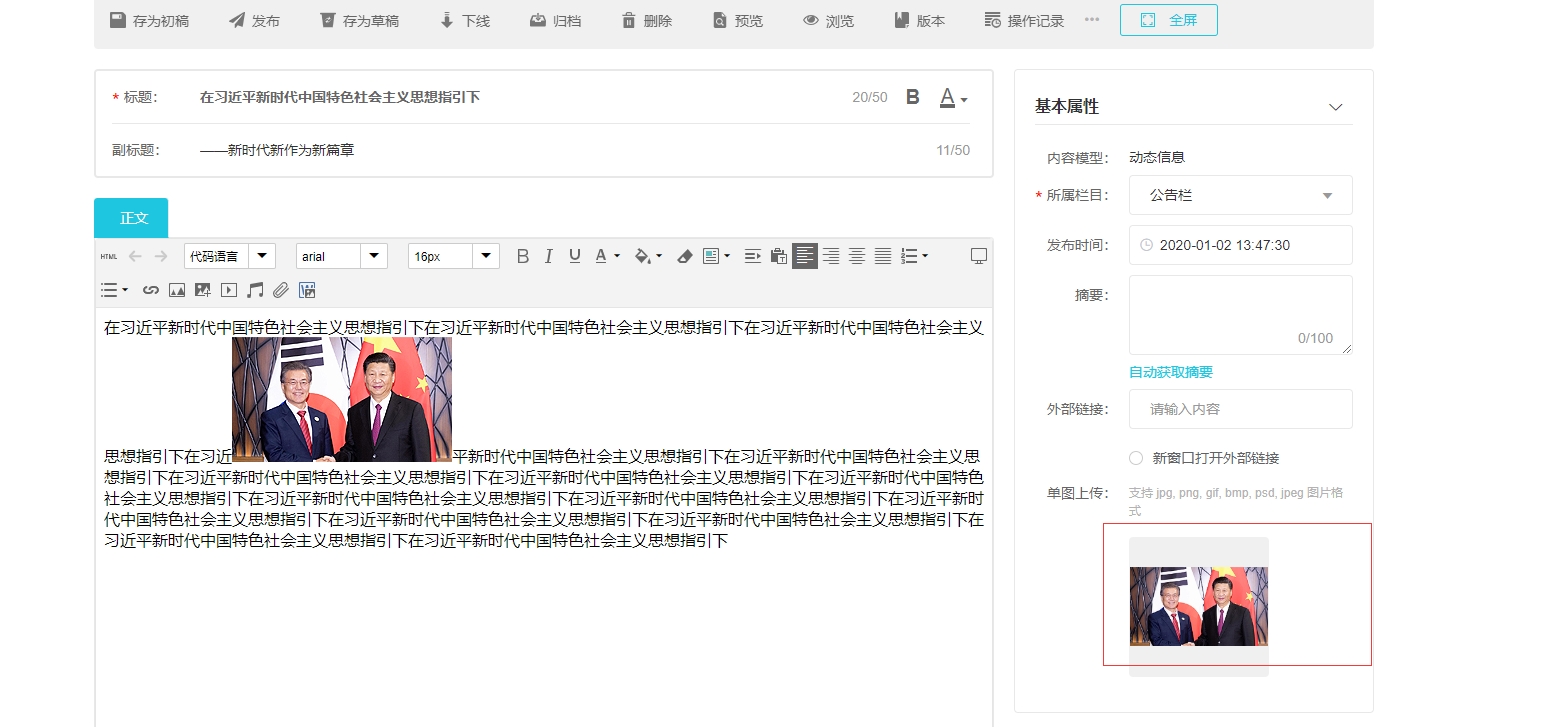Open the bullet list dropdown
1541x727 pixels.
pos(114,290)
